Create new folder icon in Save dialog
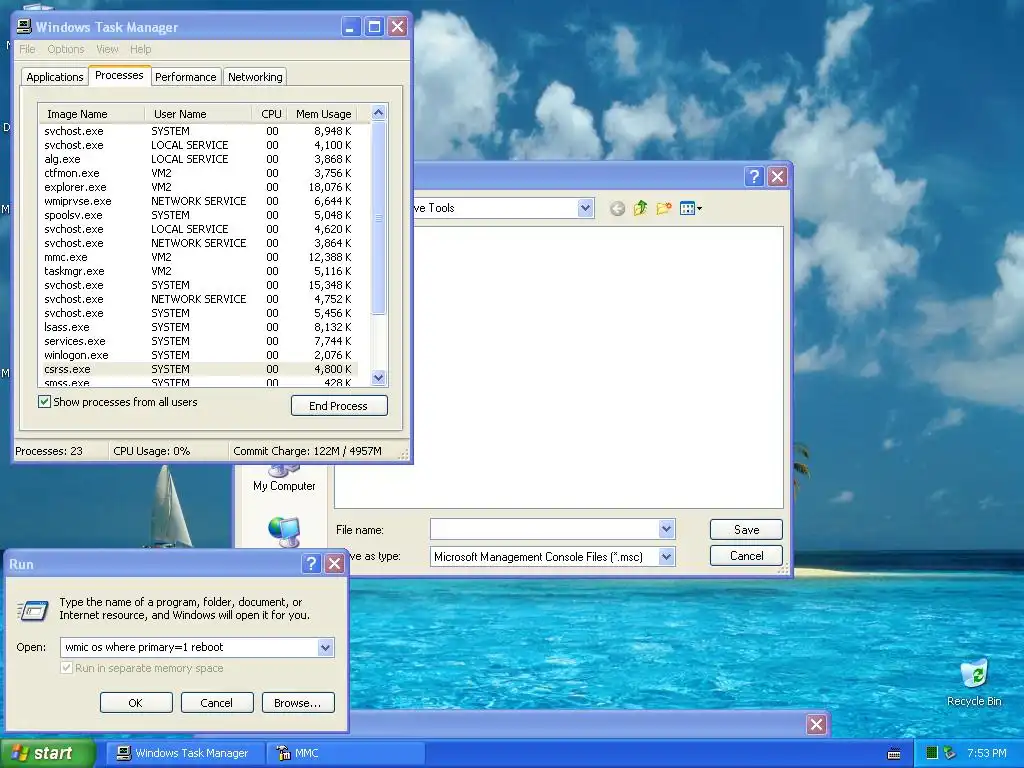 664,208
